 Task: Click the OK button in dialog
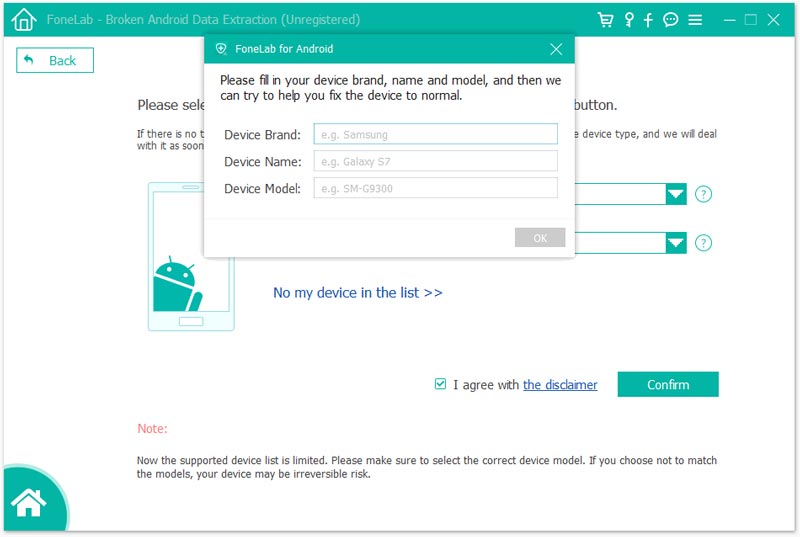(540, 238)
